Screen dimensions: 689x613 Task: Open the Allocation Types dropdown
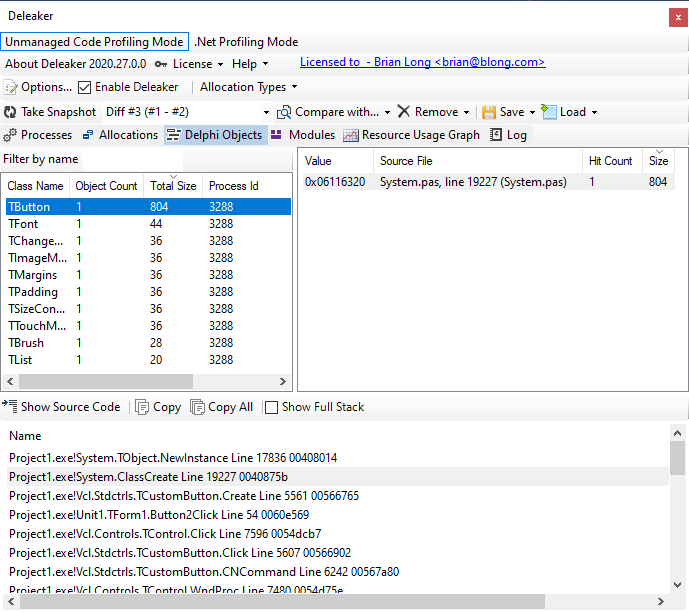pyautogui.click(x=249, y=87)
